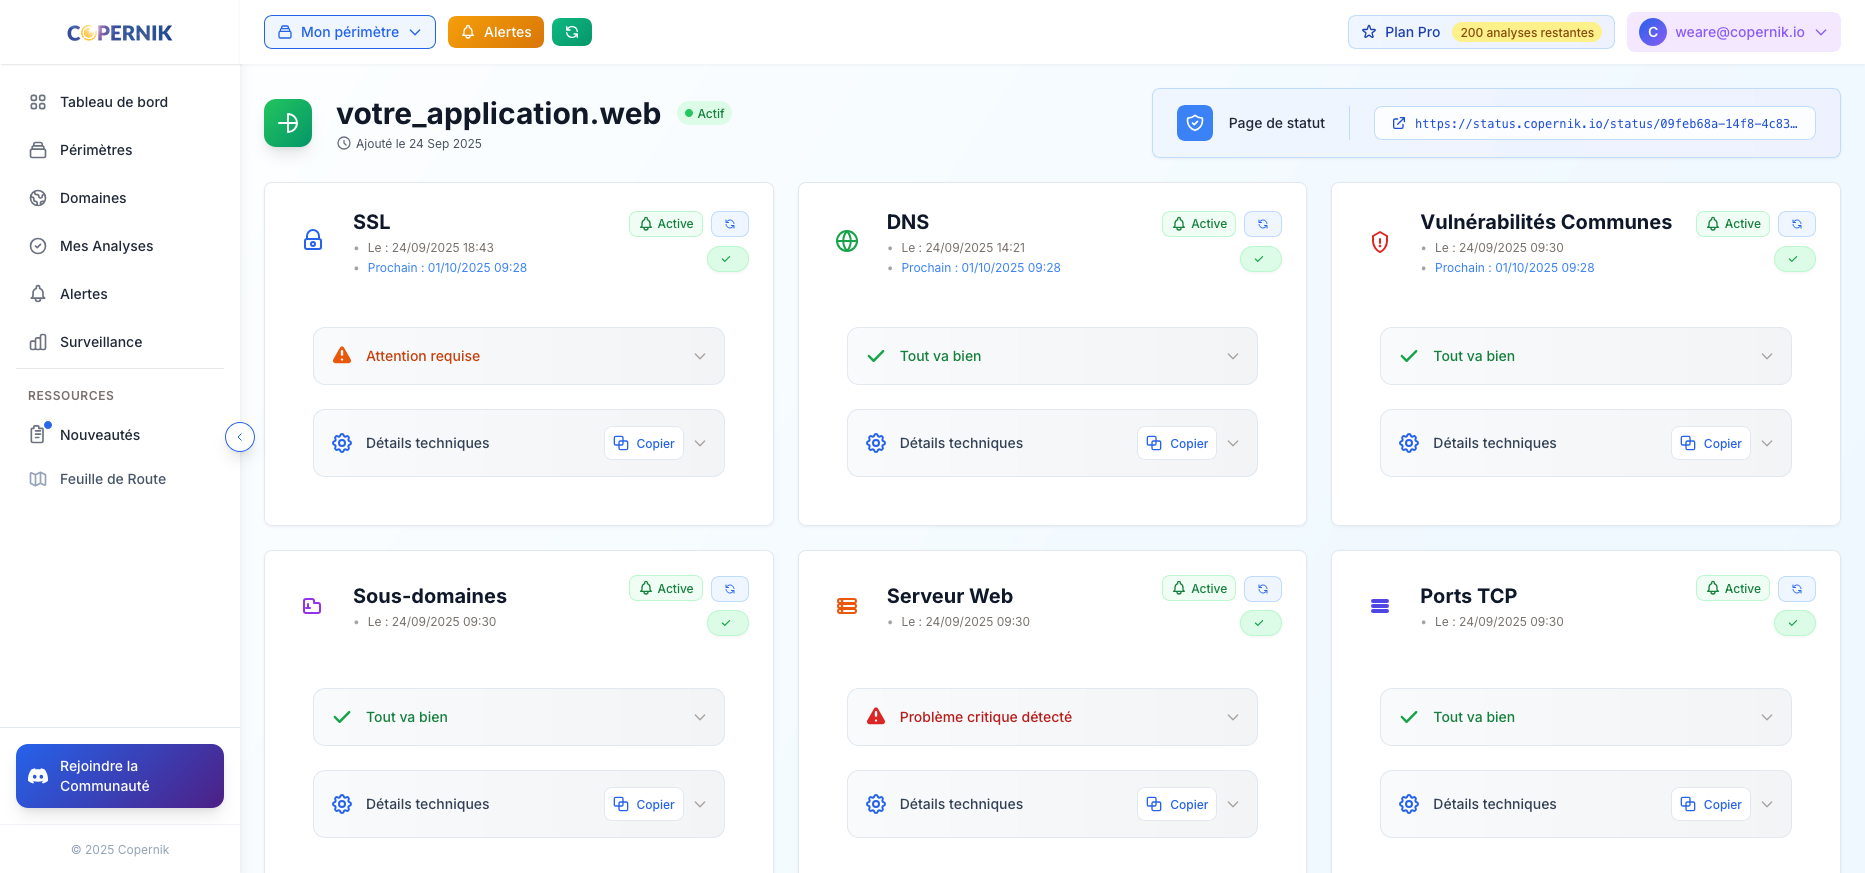Click the green application icon beside title
Image resolution: width=1865 pixels, height=873 pixels.
click(x=288, y=123)
